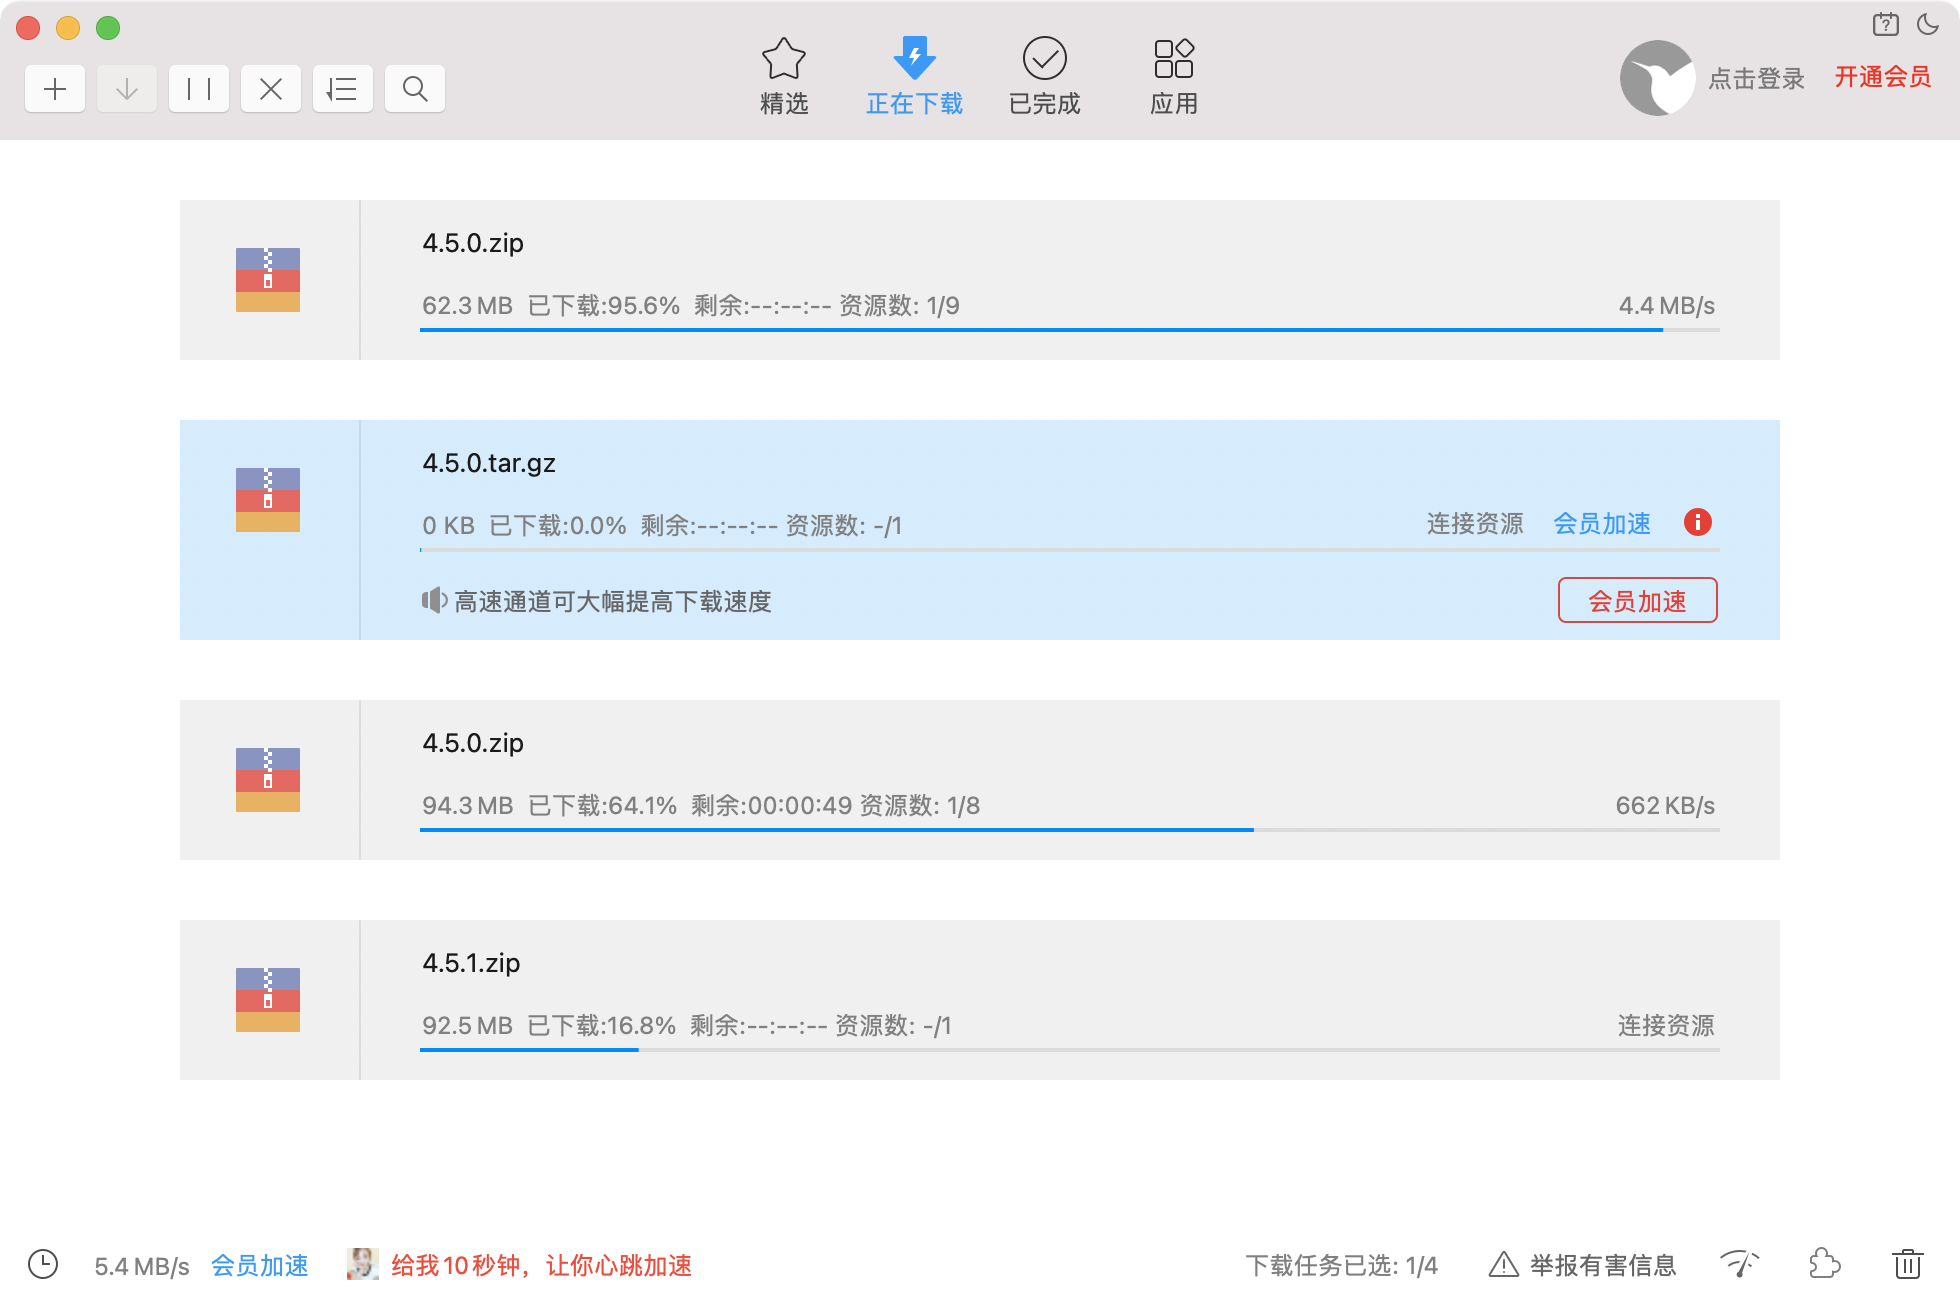Open the speed test gauge icon
1960x1300 pixels.
pyautogui.click(x=1740, y=1264)
